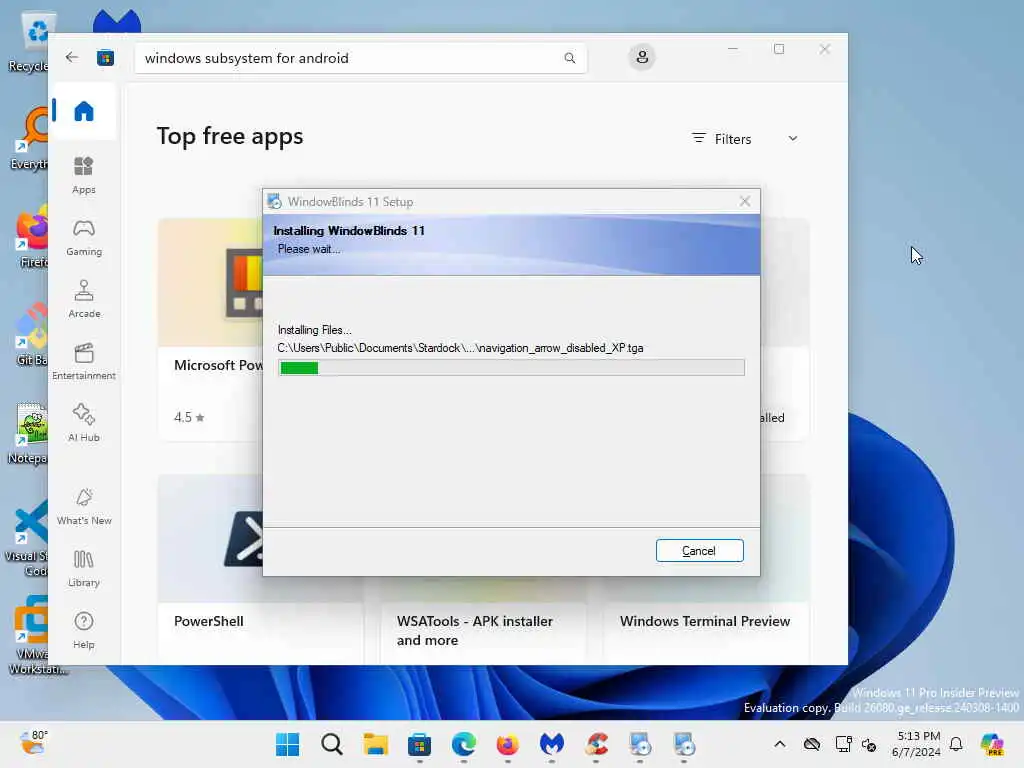
Task: Launch Microsoft Edge from taskbar
Action: point(464,744)
